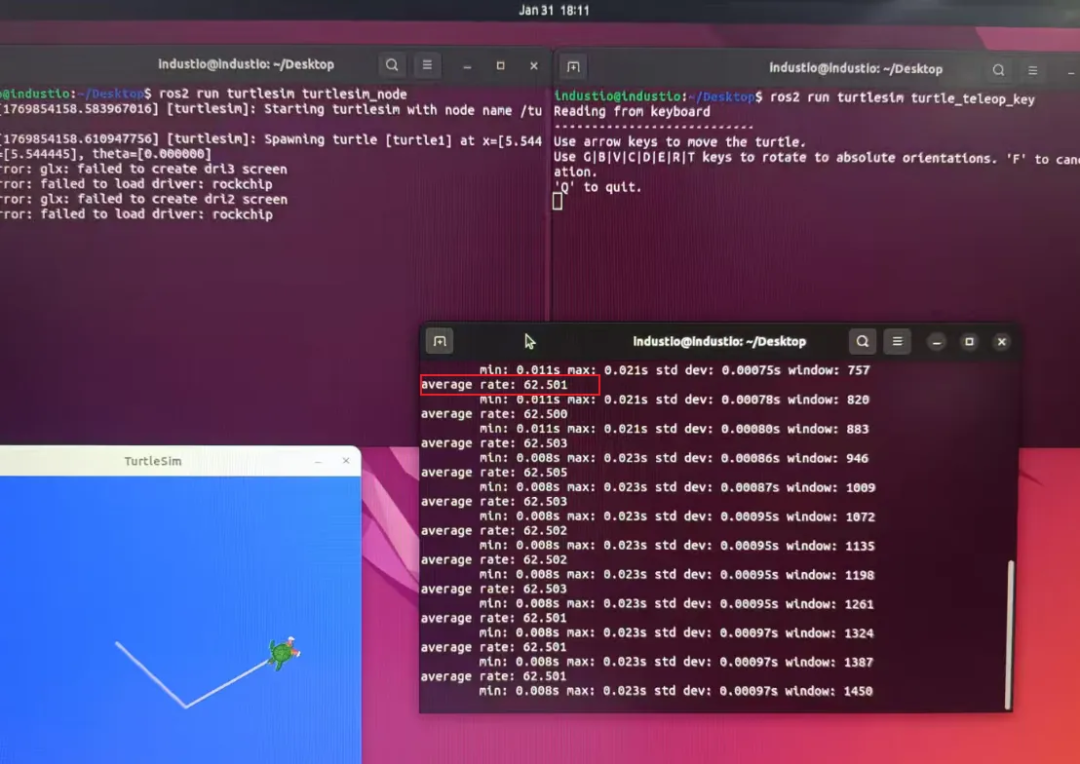Click the turtle in the TurtleSim canvas
The width and height of the screenshot is (1080, 764).
pyautogui.click(x=284, y=652)
